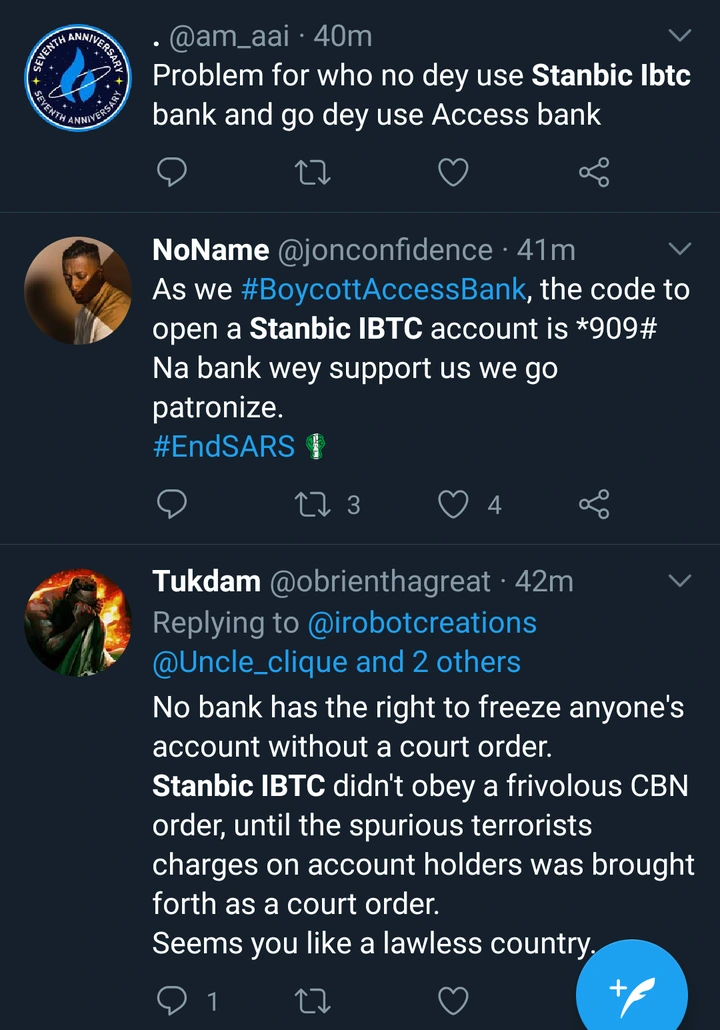Tap the compose new tweet button

point(632,992)
